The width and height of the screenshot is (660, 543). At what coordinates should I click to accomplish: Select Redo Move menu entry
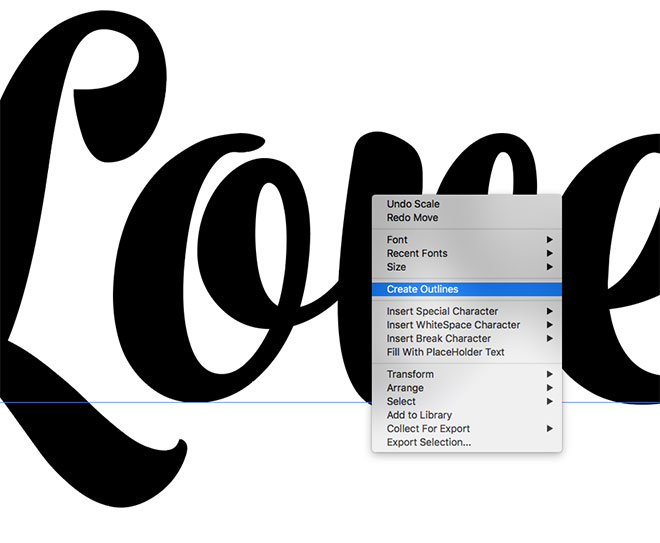[x=412, y=217]
